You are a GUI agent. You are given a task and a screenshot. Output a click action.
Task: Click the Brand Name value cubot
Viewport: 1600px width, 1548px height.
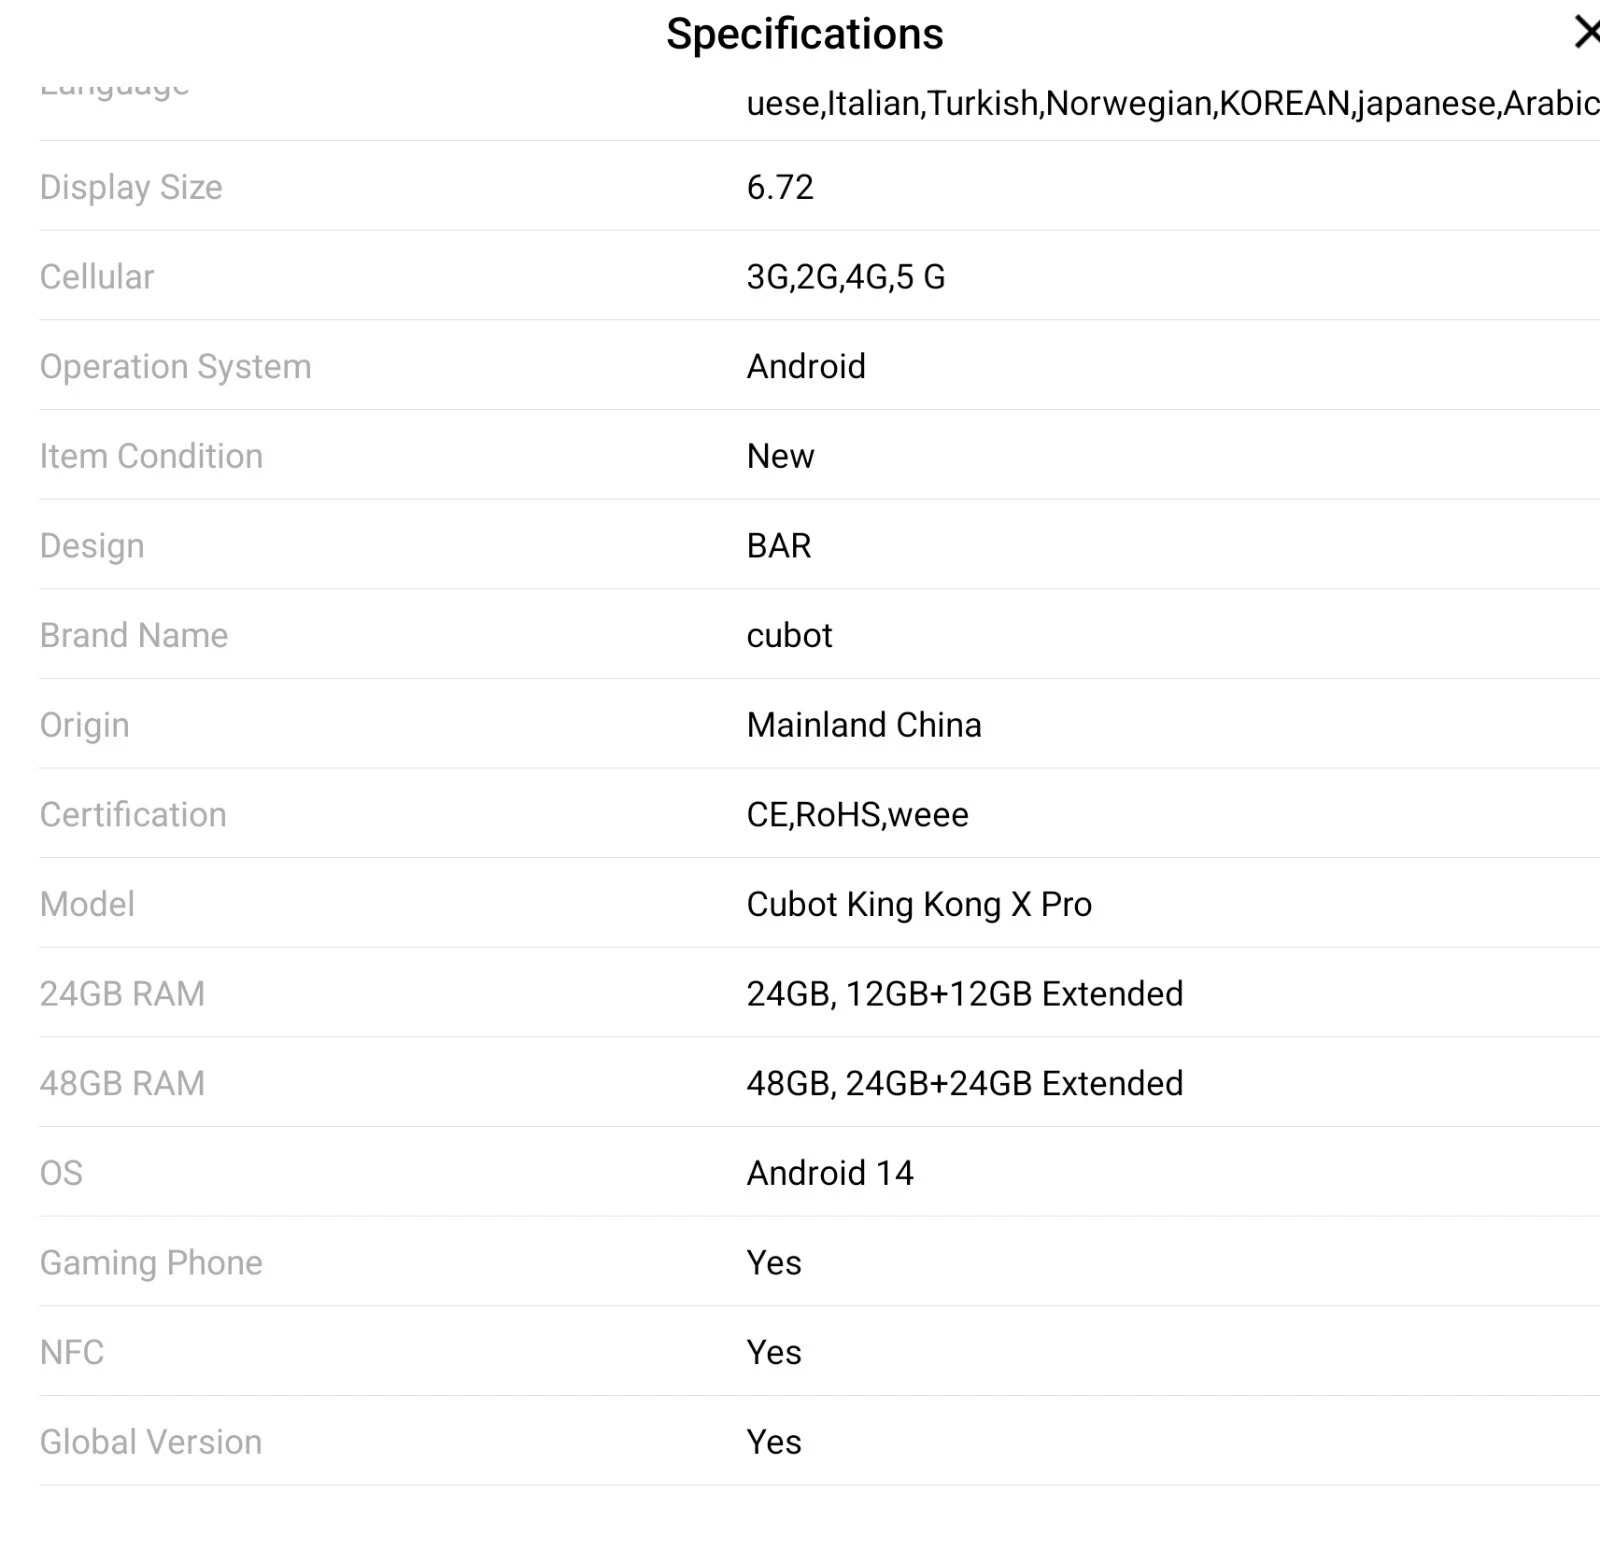(x=789, y=636)
